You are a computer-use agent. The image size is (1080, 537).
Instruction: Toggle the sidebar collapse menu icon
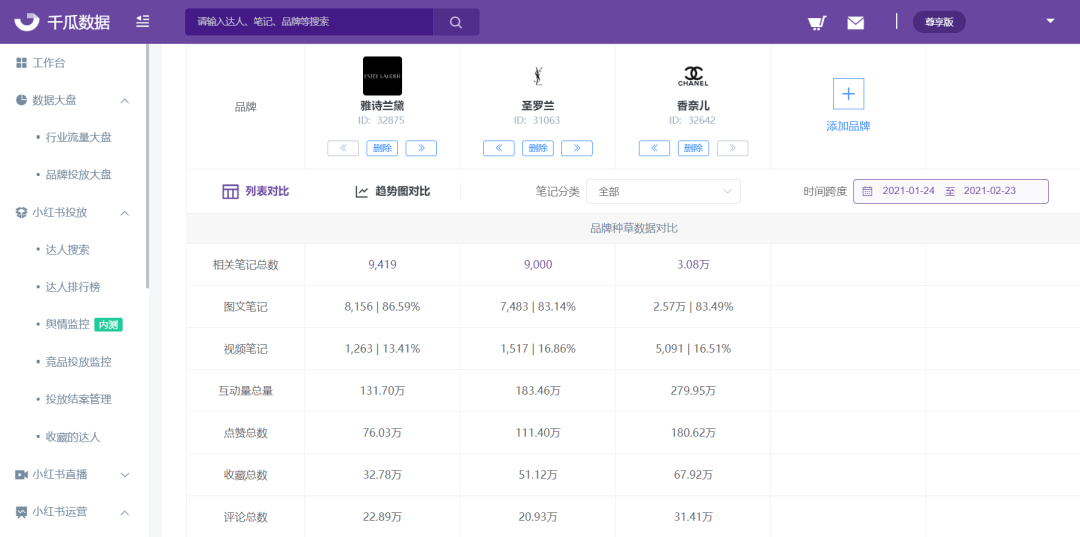point(143,21)
